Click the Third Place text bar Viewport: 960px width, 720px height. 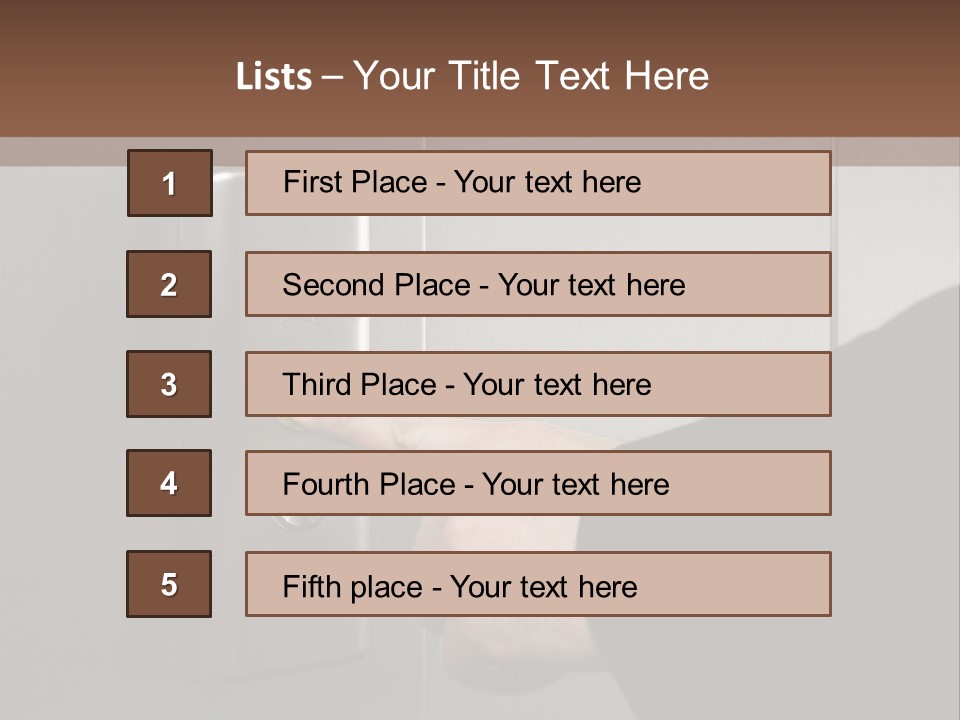pyautogui.click(x=538, y=384)
